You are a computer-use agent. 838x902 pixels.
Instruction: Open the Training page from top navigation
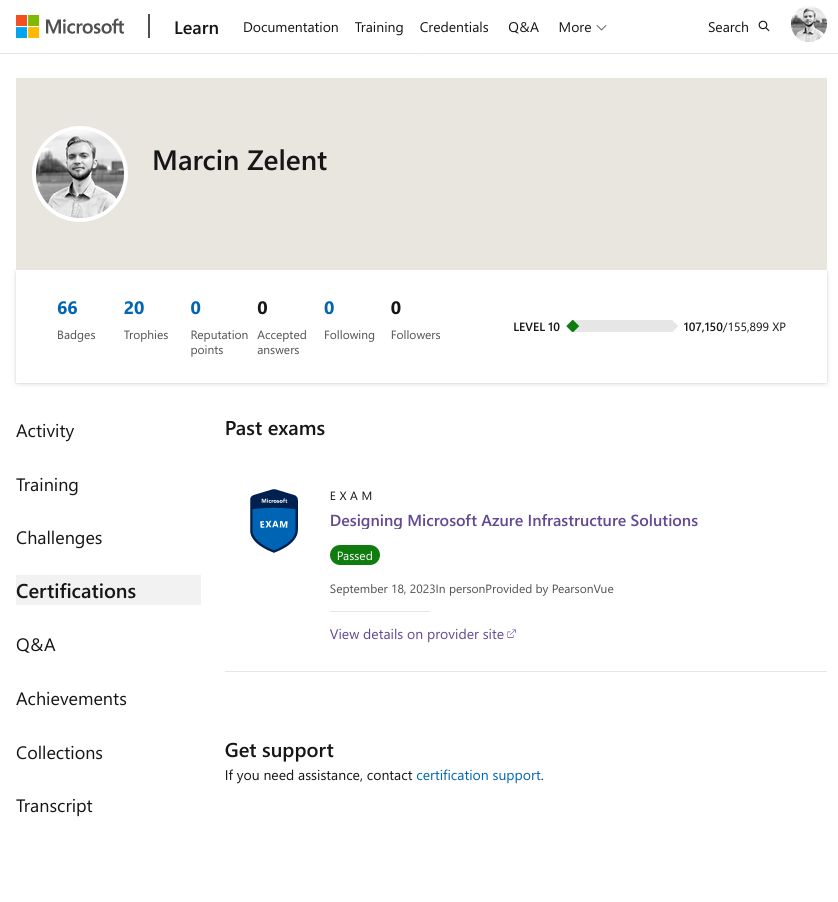[378, 27]
